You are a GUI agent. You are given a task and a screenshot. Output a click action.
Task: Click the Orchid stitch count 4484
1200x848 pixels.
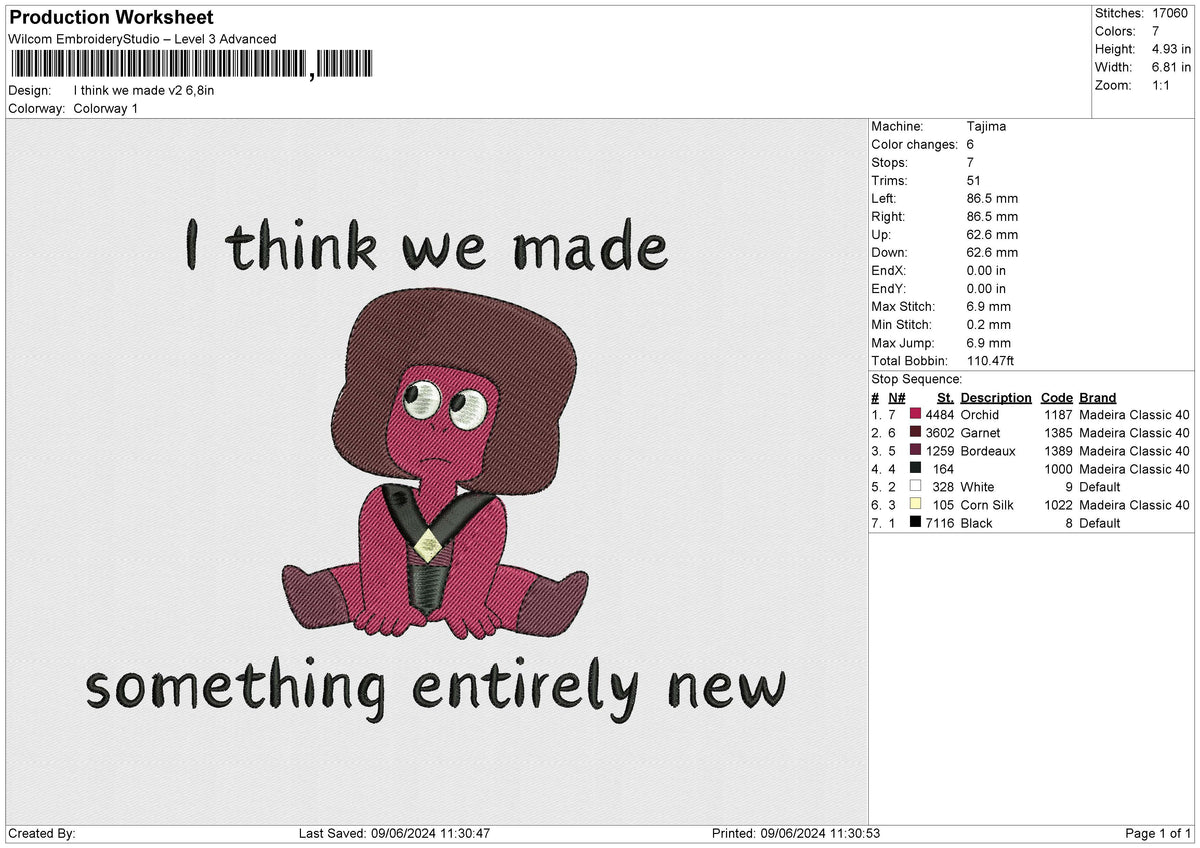coord(940,415)
